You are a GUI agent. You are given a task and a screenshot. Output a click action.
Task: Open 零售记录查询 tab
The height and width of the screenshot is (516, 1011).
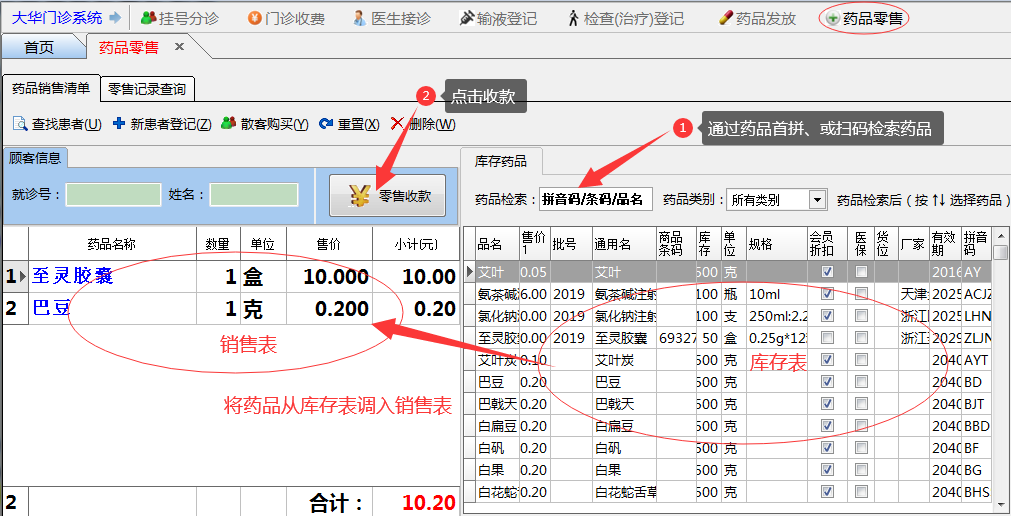click(x=147, y=89)
